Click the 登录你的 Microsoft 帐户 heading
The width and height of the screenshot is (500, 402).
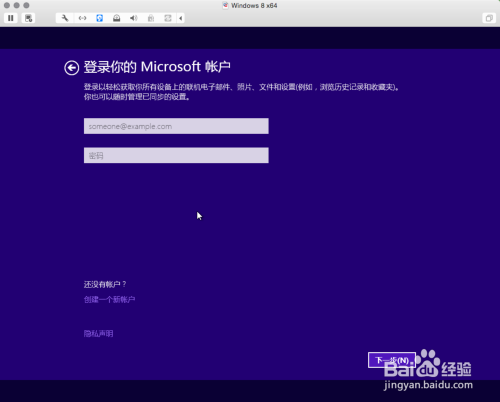coord(157,67)
